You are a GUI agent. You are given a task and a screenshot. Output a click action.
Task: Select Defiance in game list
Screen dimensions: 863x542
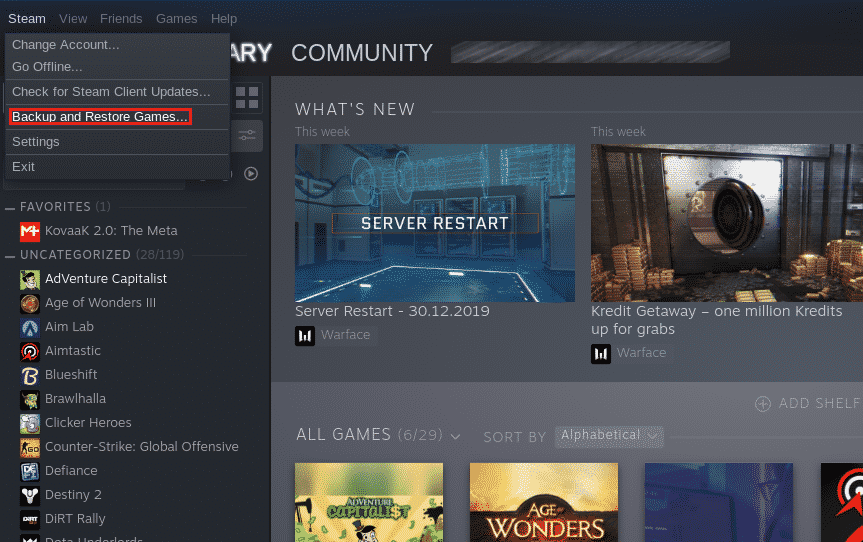(71, 471)
